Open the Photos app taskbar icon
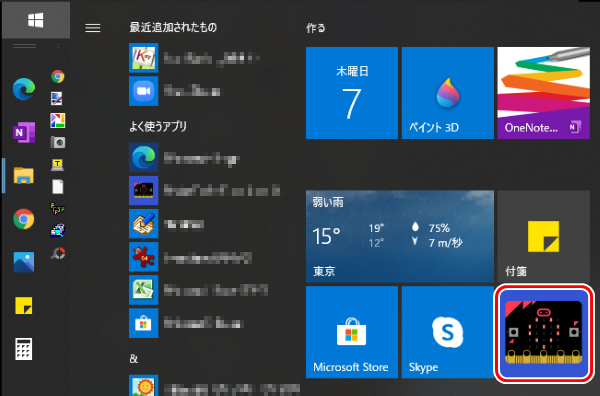This screenshot has width=600, height=396. [24, 262]
